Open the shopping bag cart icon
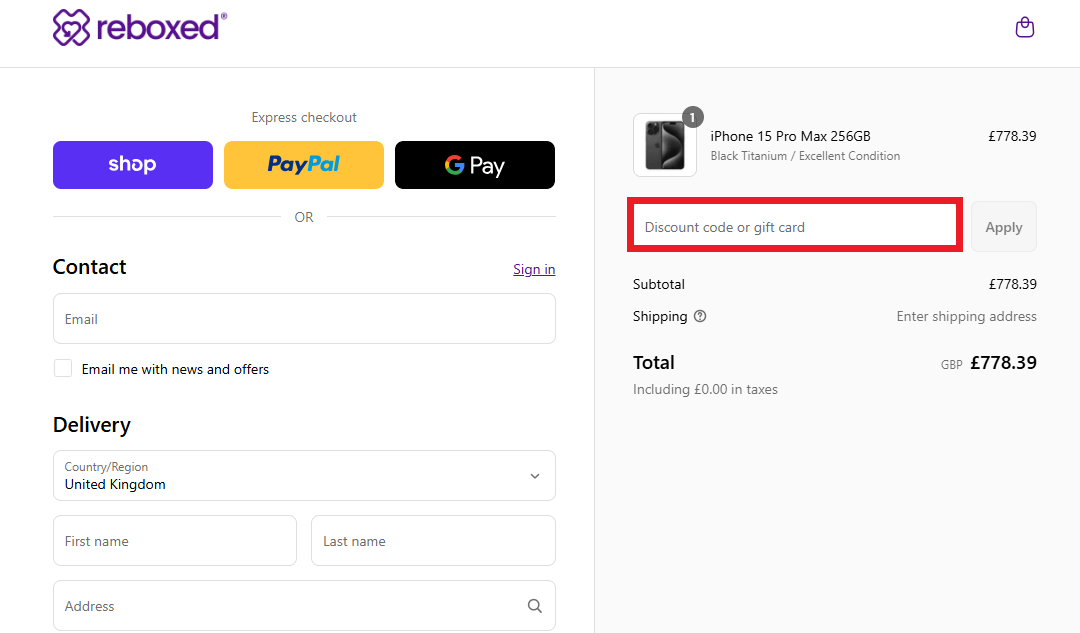Screen dimensions: 1080x633 coord(1024,27)
